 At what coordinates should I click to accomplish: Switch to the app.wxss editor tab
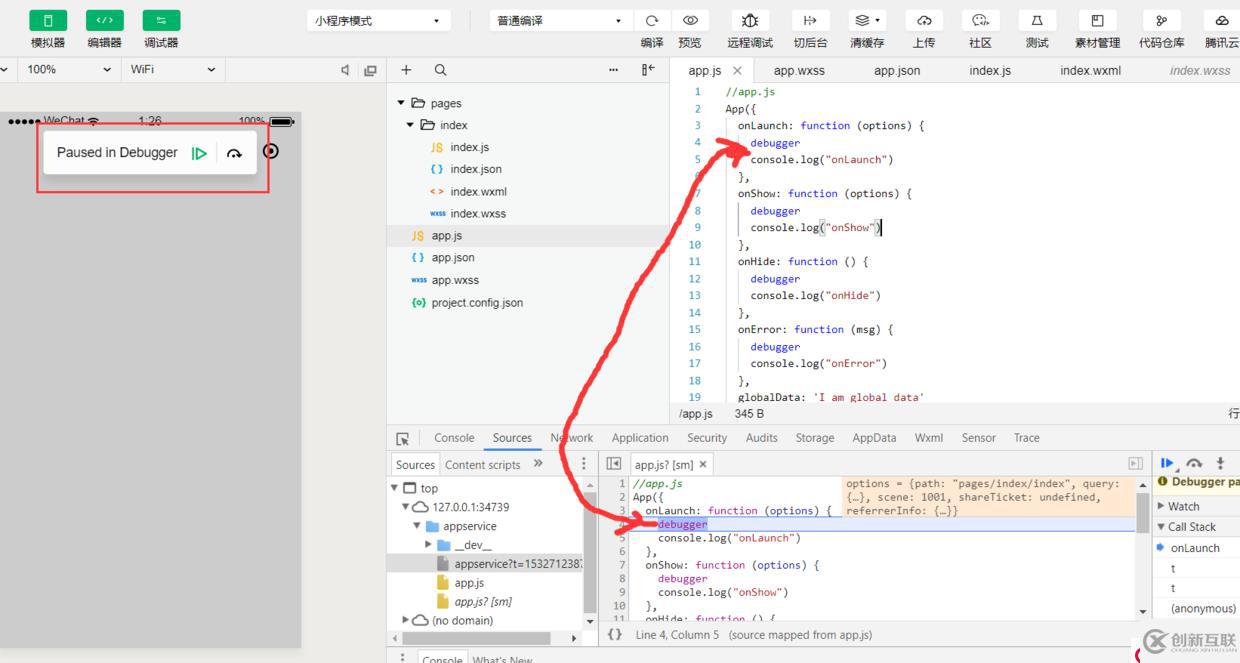799,70
